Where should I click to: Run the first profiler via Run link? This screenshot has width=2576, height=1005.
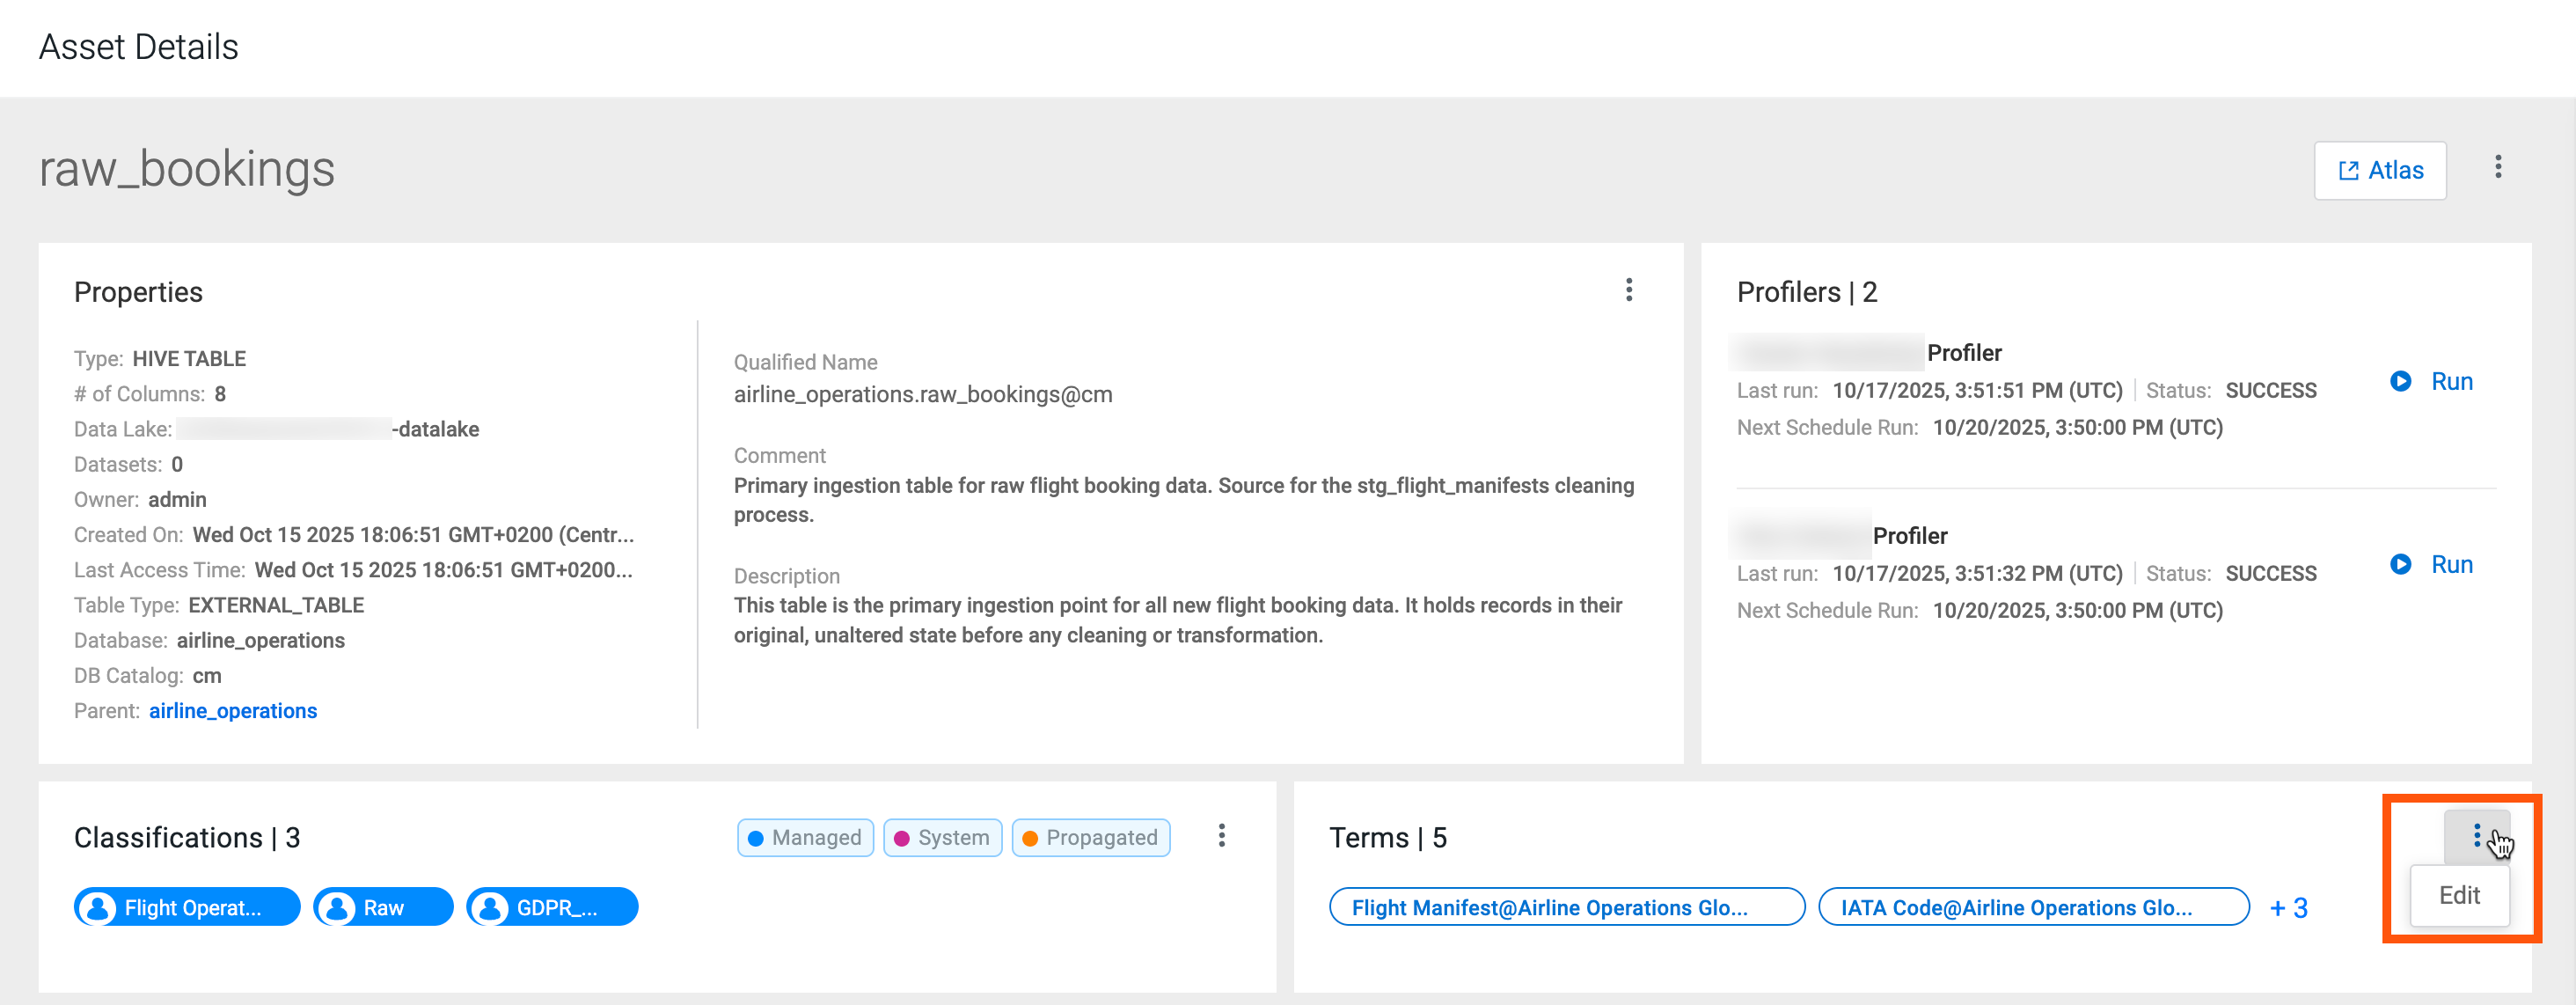(x=2451, y=381)
